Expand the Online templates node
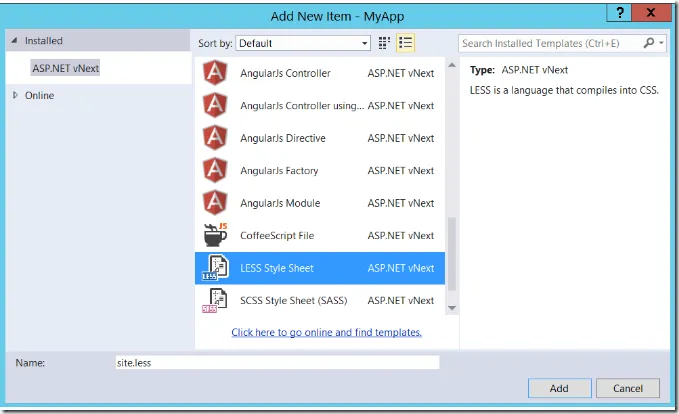679x414 pixels. tap(15, 96)
